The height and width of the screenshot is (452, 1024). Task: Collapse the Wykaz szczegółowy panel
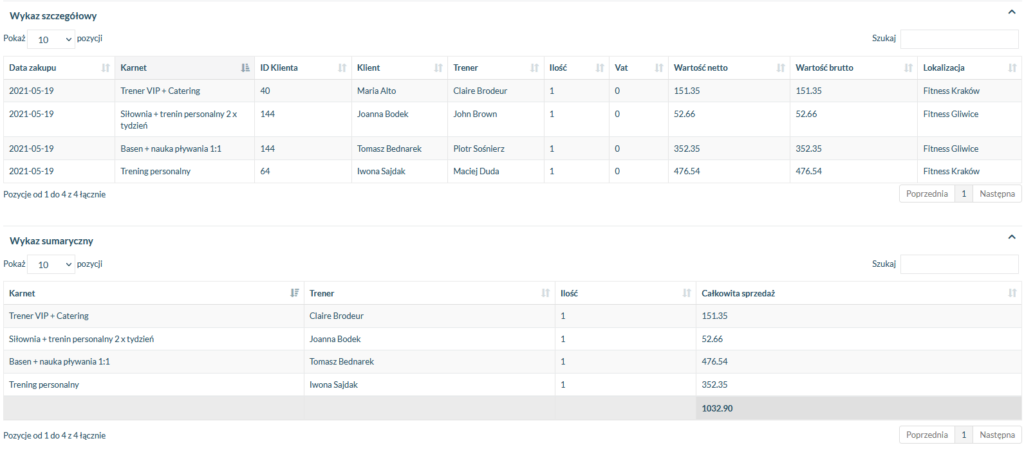(x=1011, y=14)
